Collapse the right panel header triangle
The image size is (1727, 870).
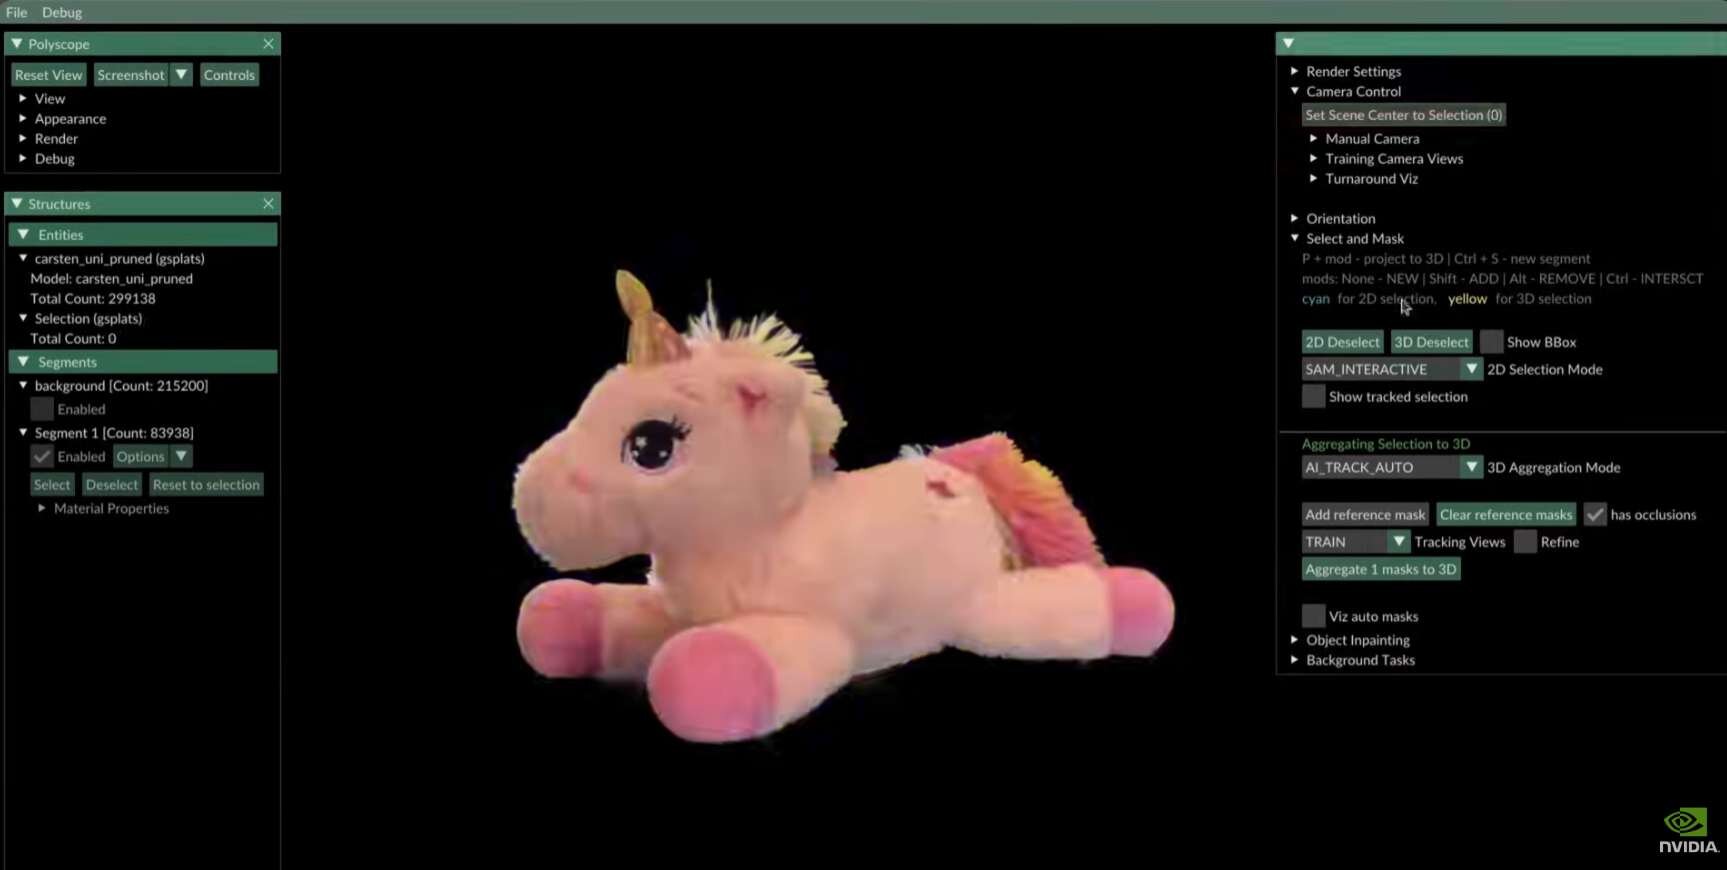click(x=1289, y=44)
